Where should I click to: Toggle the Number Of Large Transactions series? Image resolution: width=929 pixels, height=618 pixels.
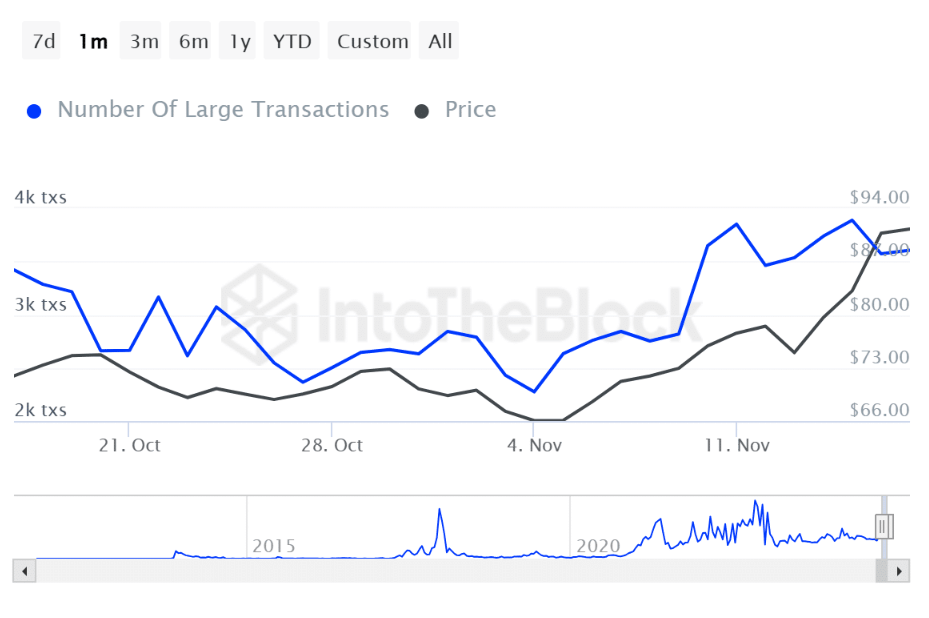coord(223,110)
